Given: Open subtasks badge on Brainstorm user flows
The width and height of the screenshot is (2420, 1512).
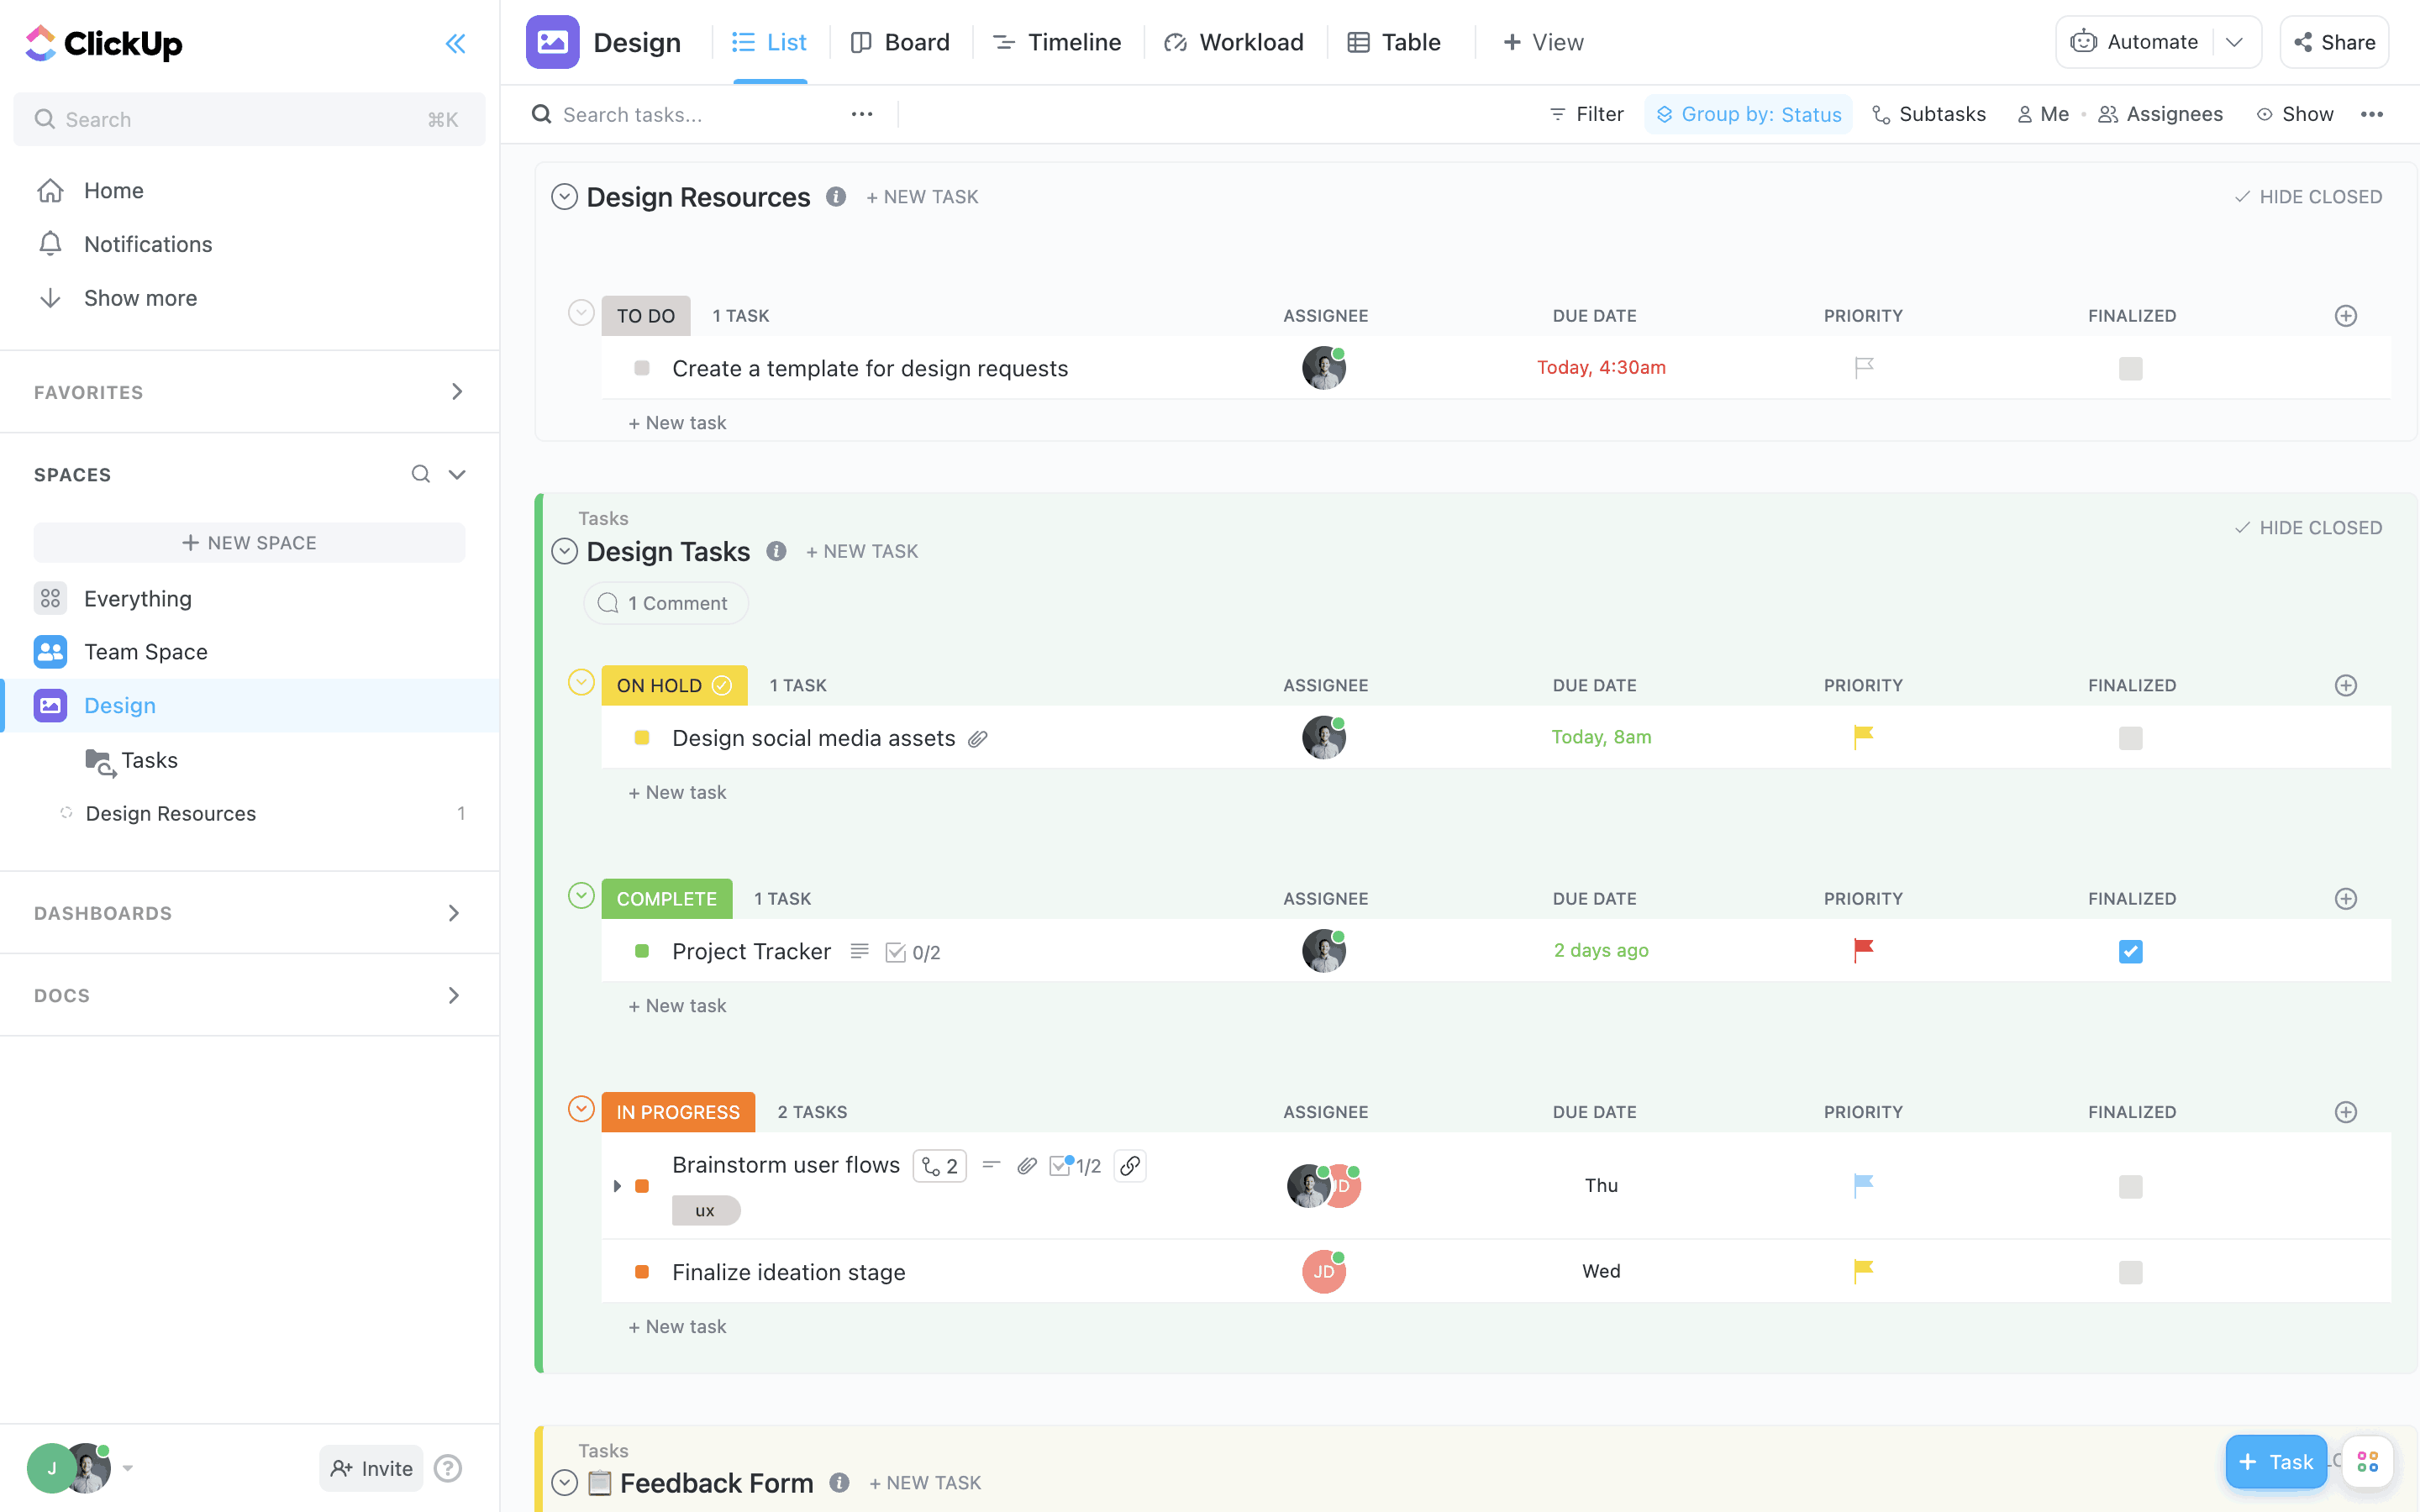Looking at the screenshot, I should point(939,1166).
